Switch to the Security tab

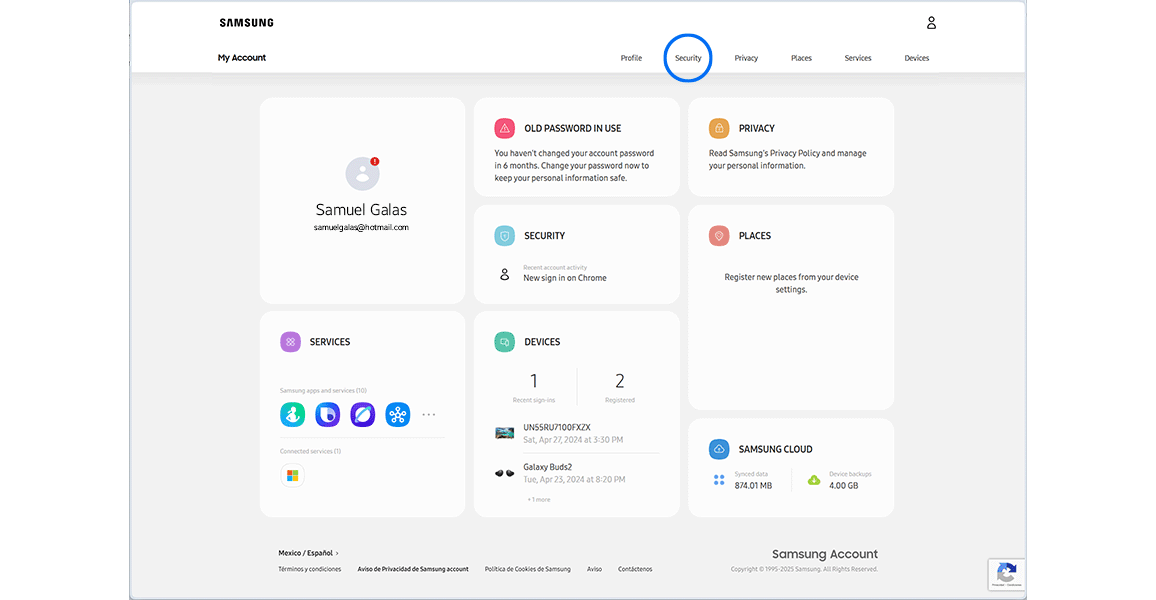pyautogui.click(x=688, y=58)
